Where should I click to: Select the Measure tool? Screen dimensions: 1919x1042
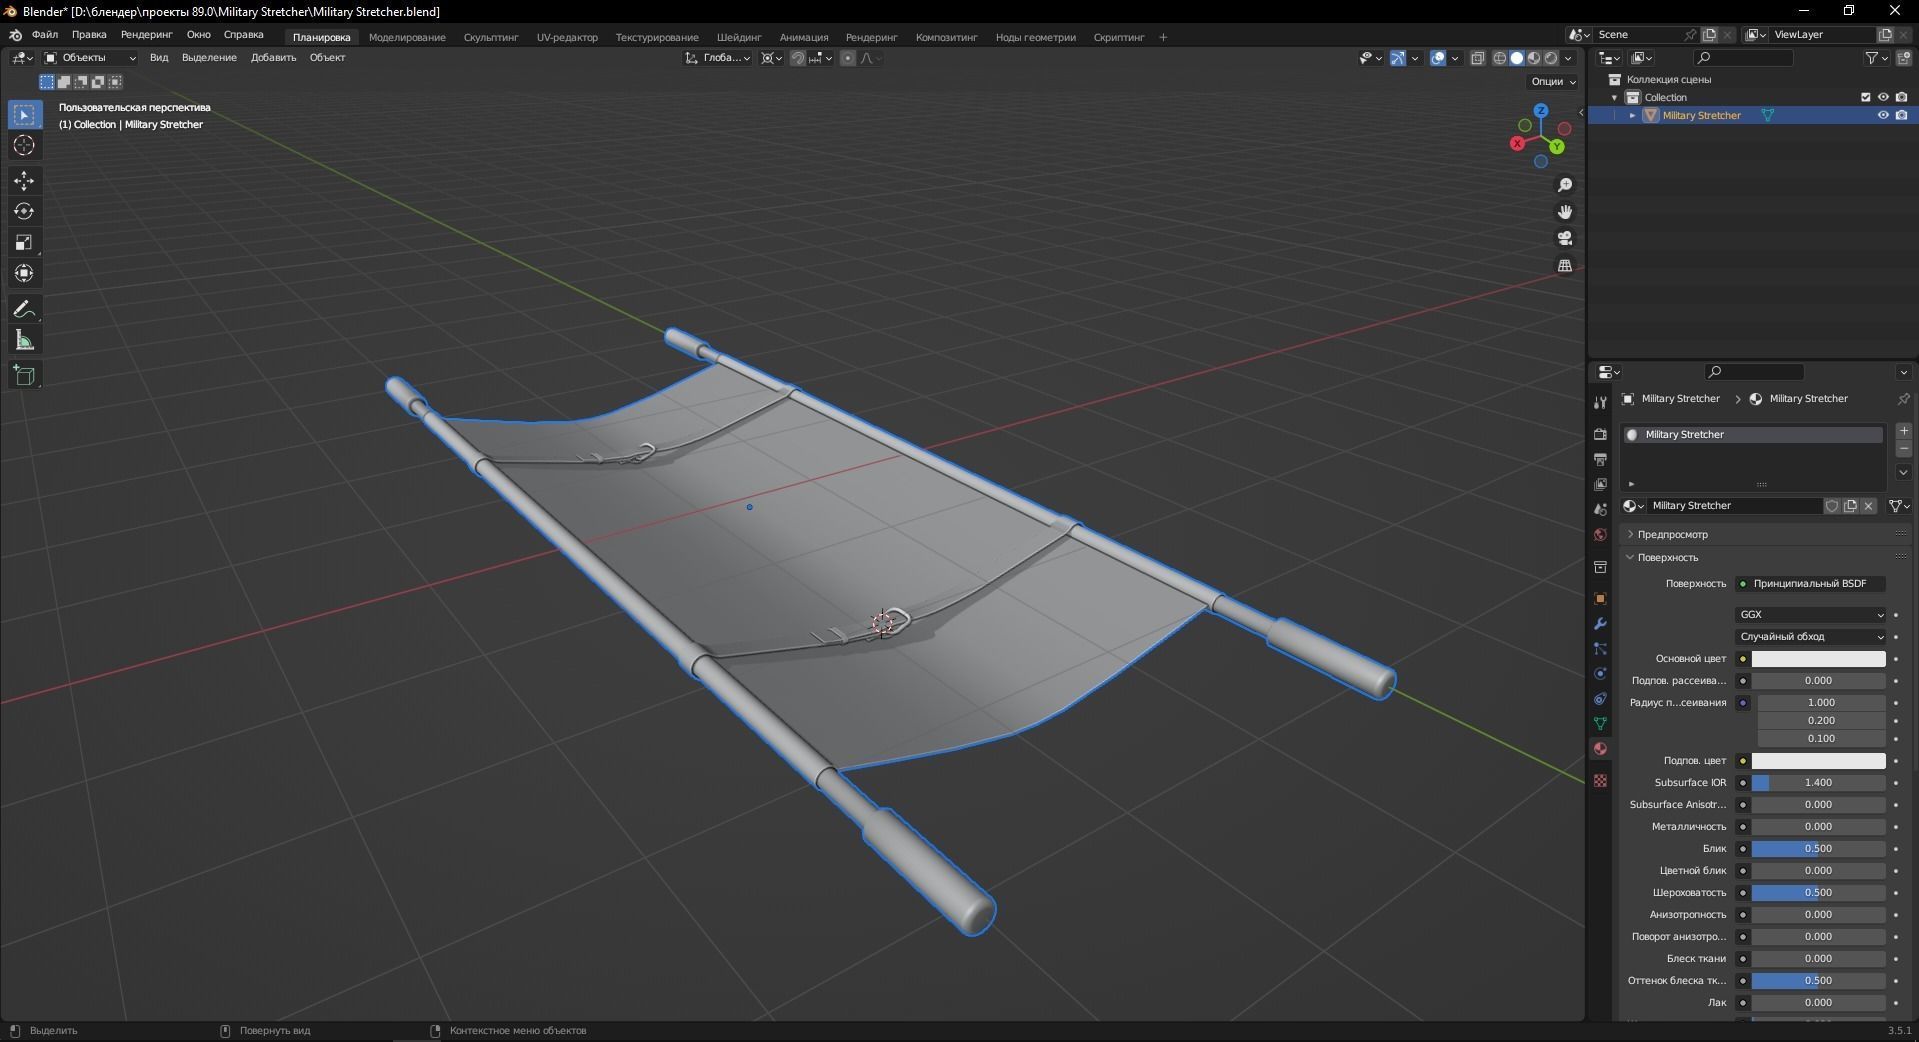tap(24, 341)
